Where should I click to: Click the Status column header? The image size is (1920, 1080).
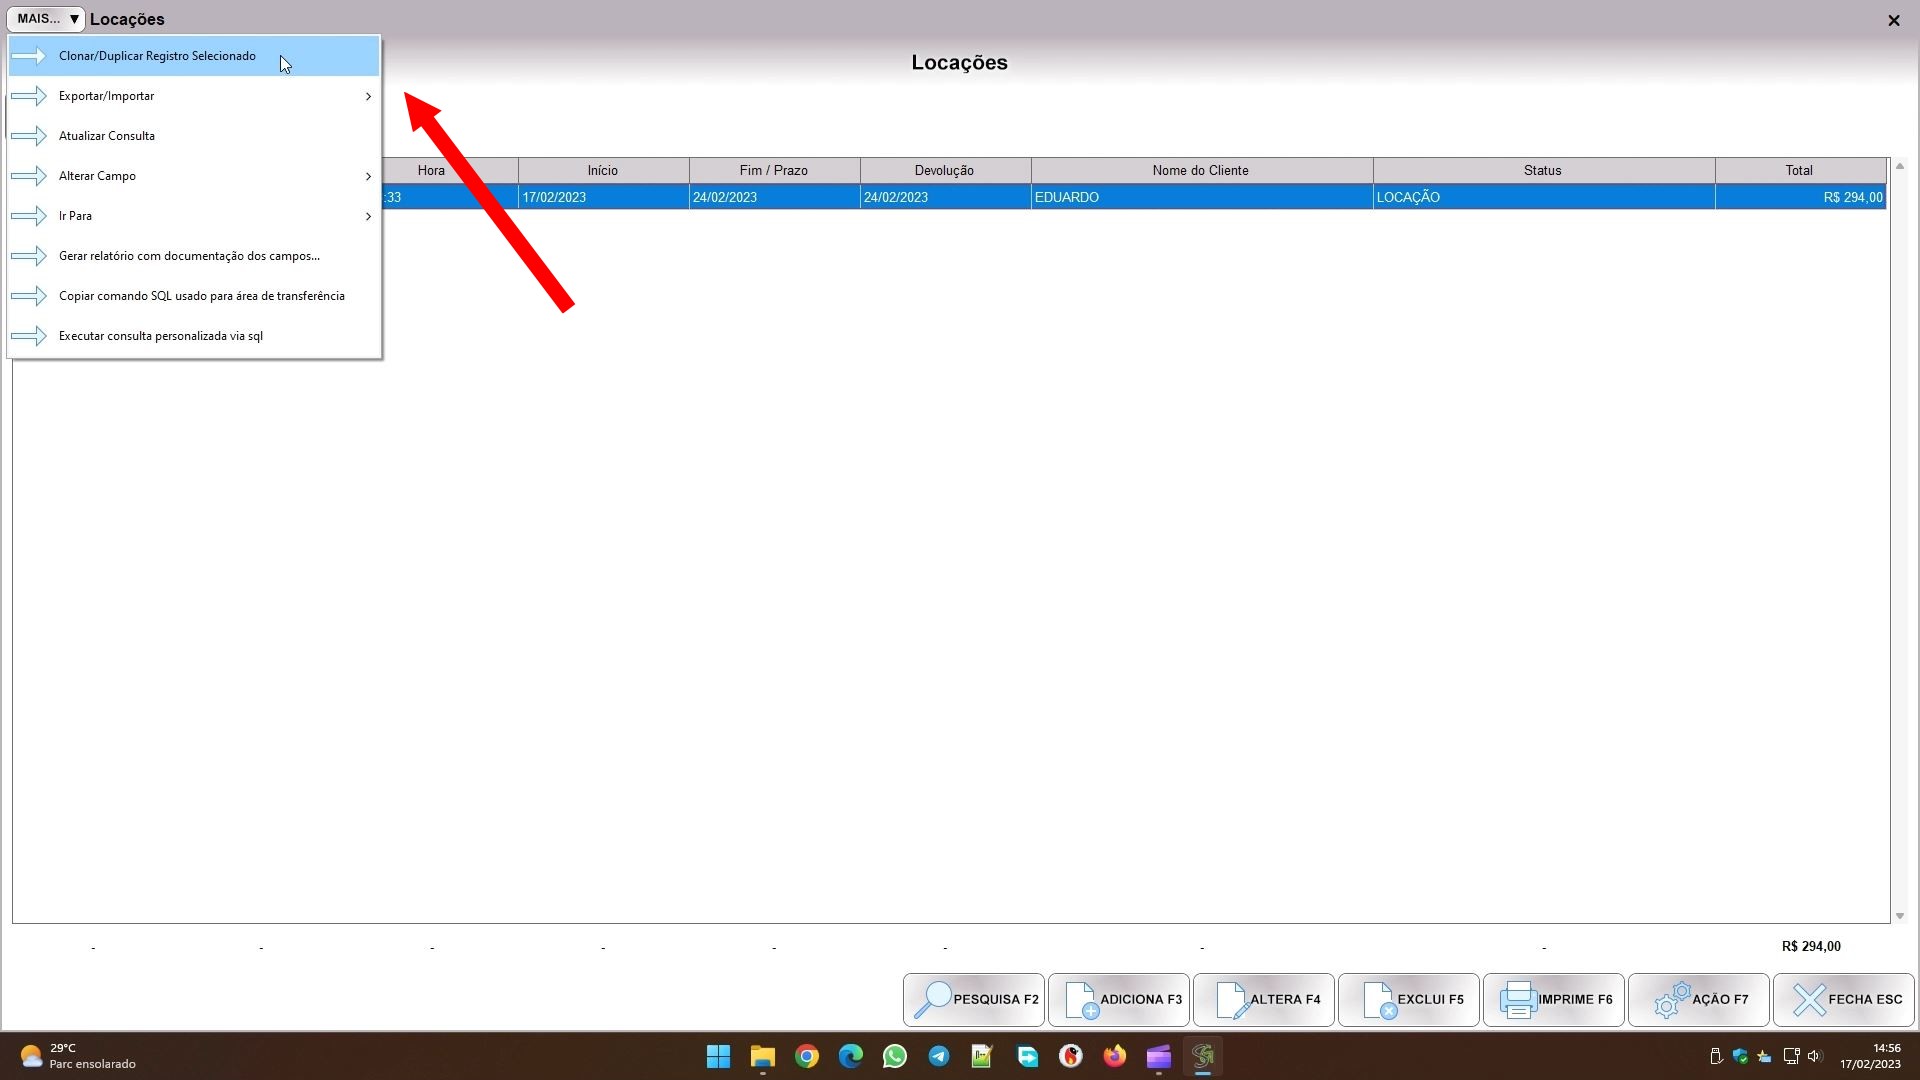1542,170
